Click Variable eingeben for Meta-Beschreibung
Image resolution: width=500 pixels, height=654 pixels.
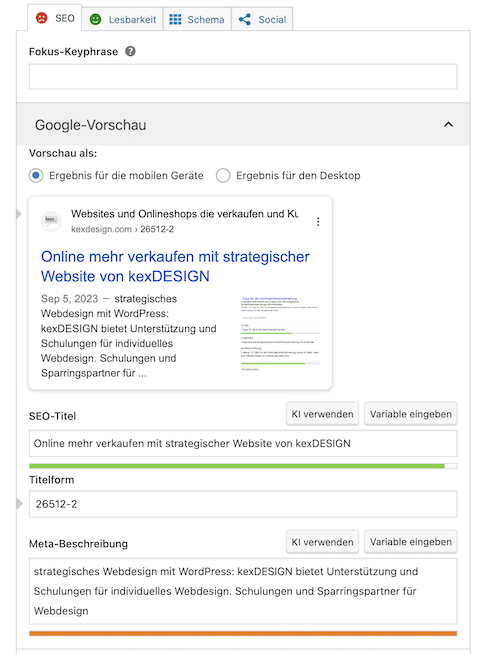point(411,542)
